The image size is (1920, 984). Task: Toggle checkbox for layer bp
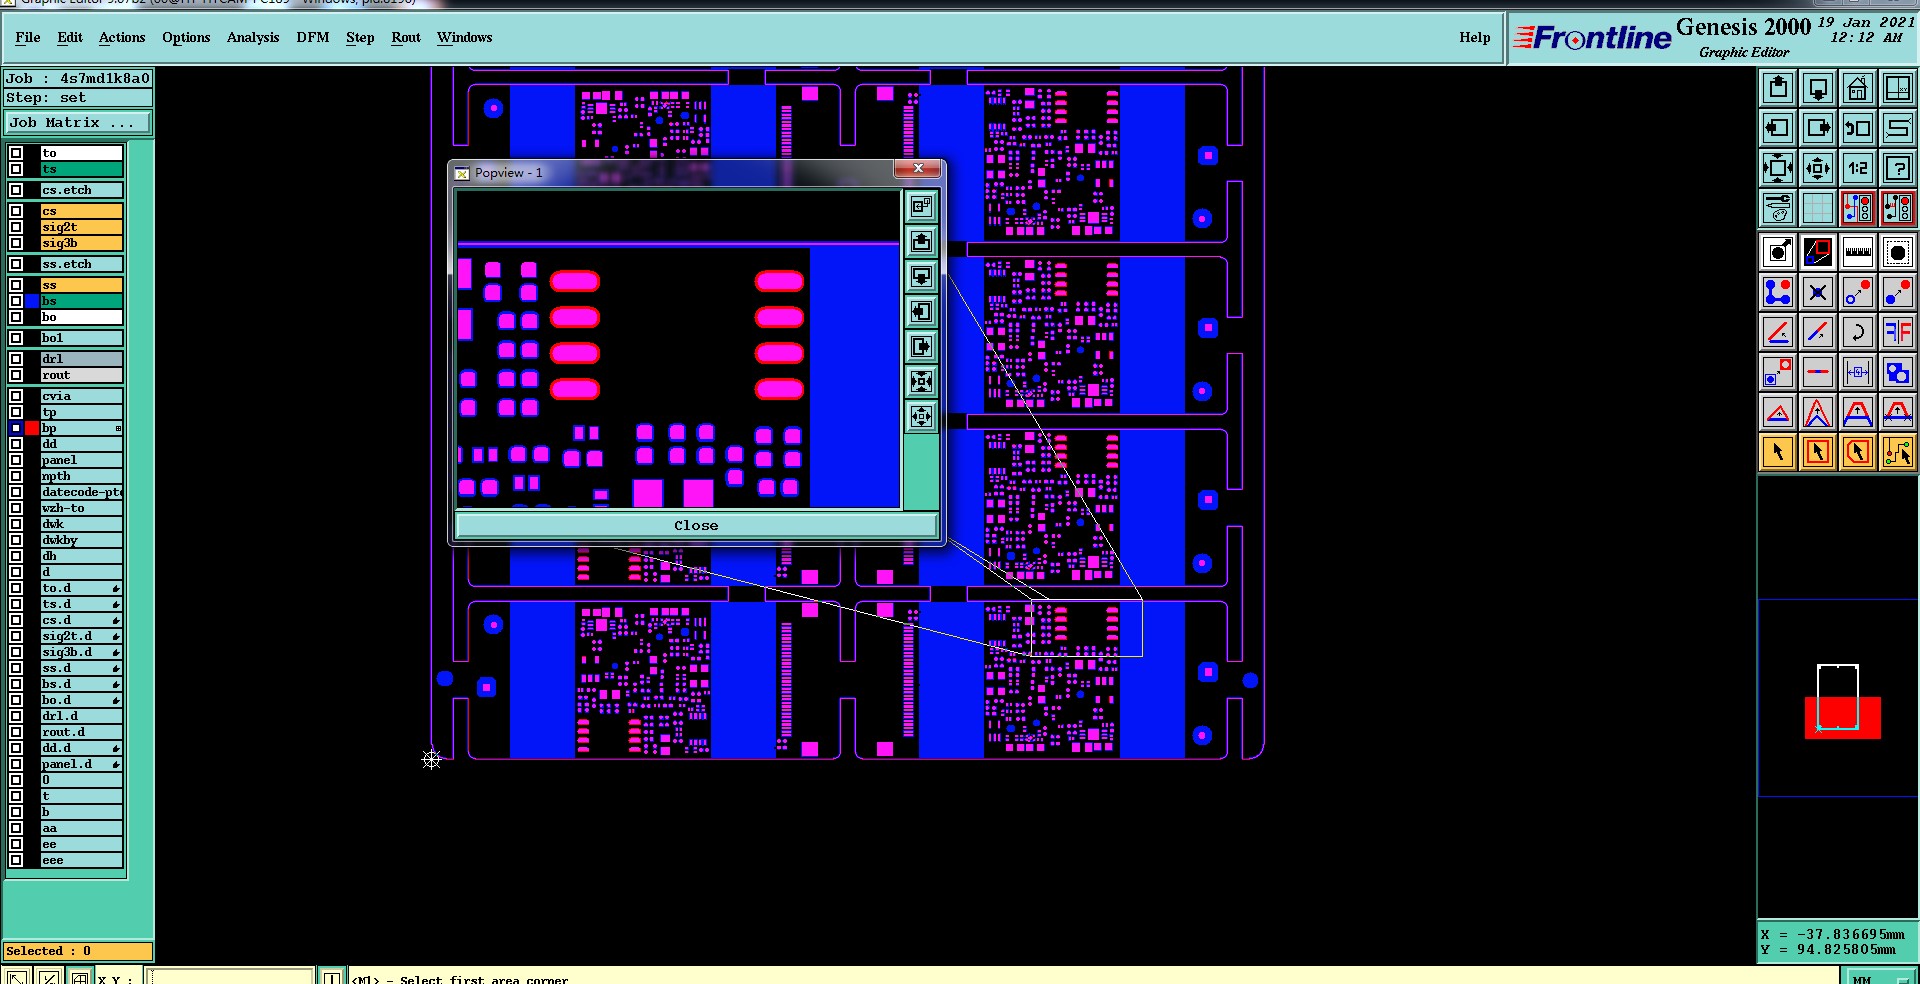[16, 428]
